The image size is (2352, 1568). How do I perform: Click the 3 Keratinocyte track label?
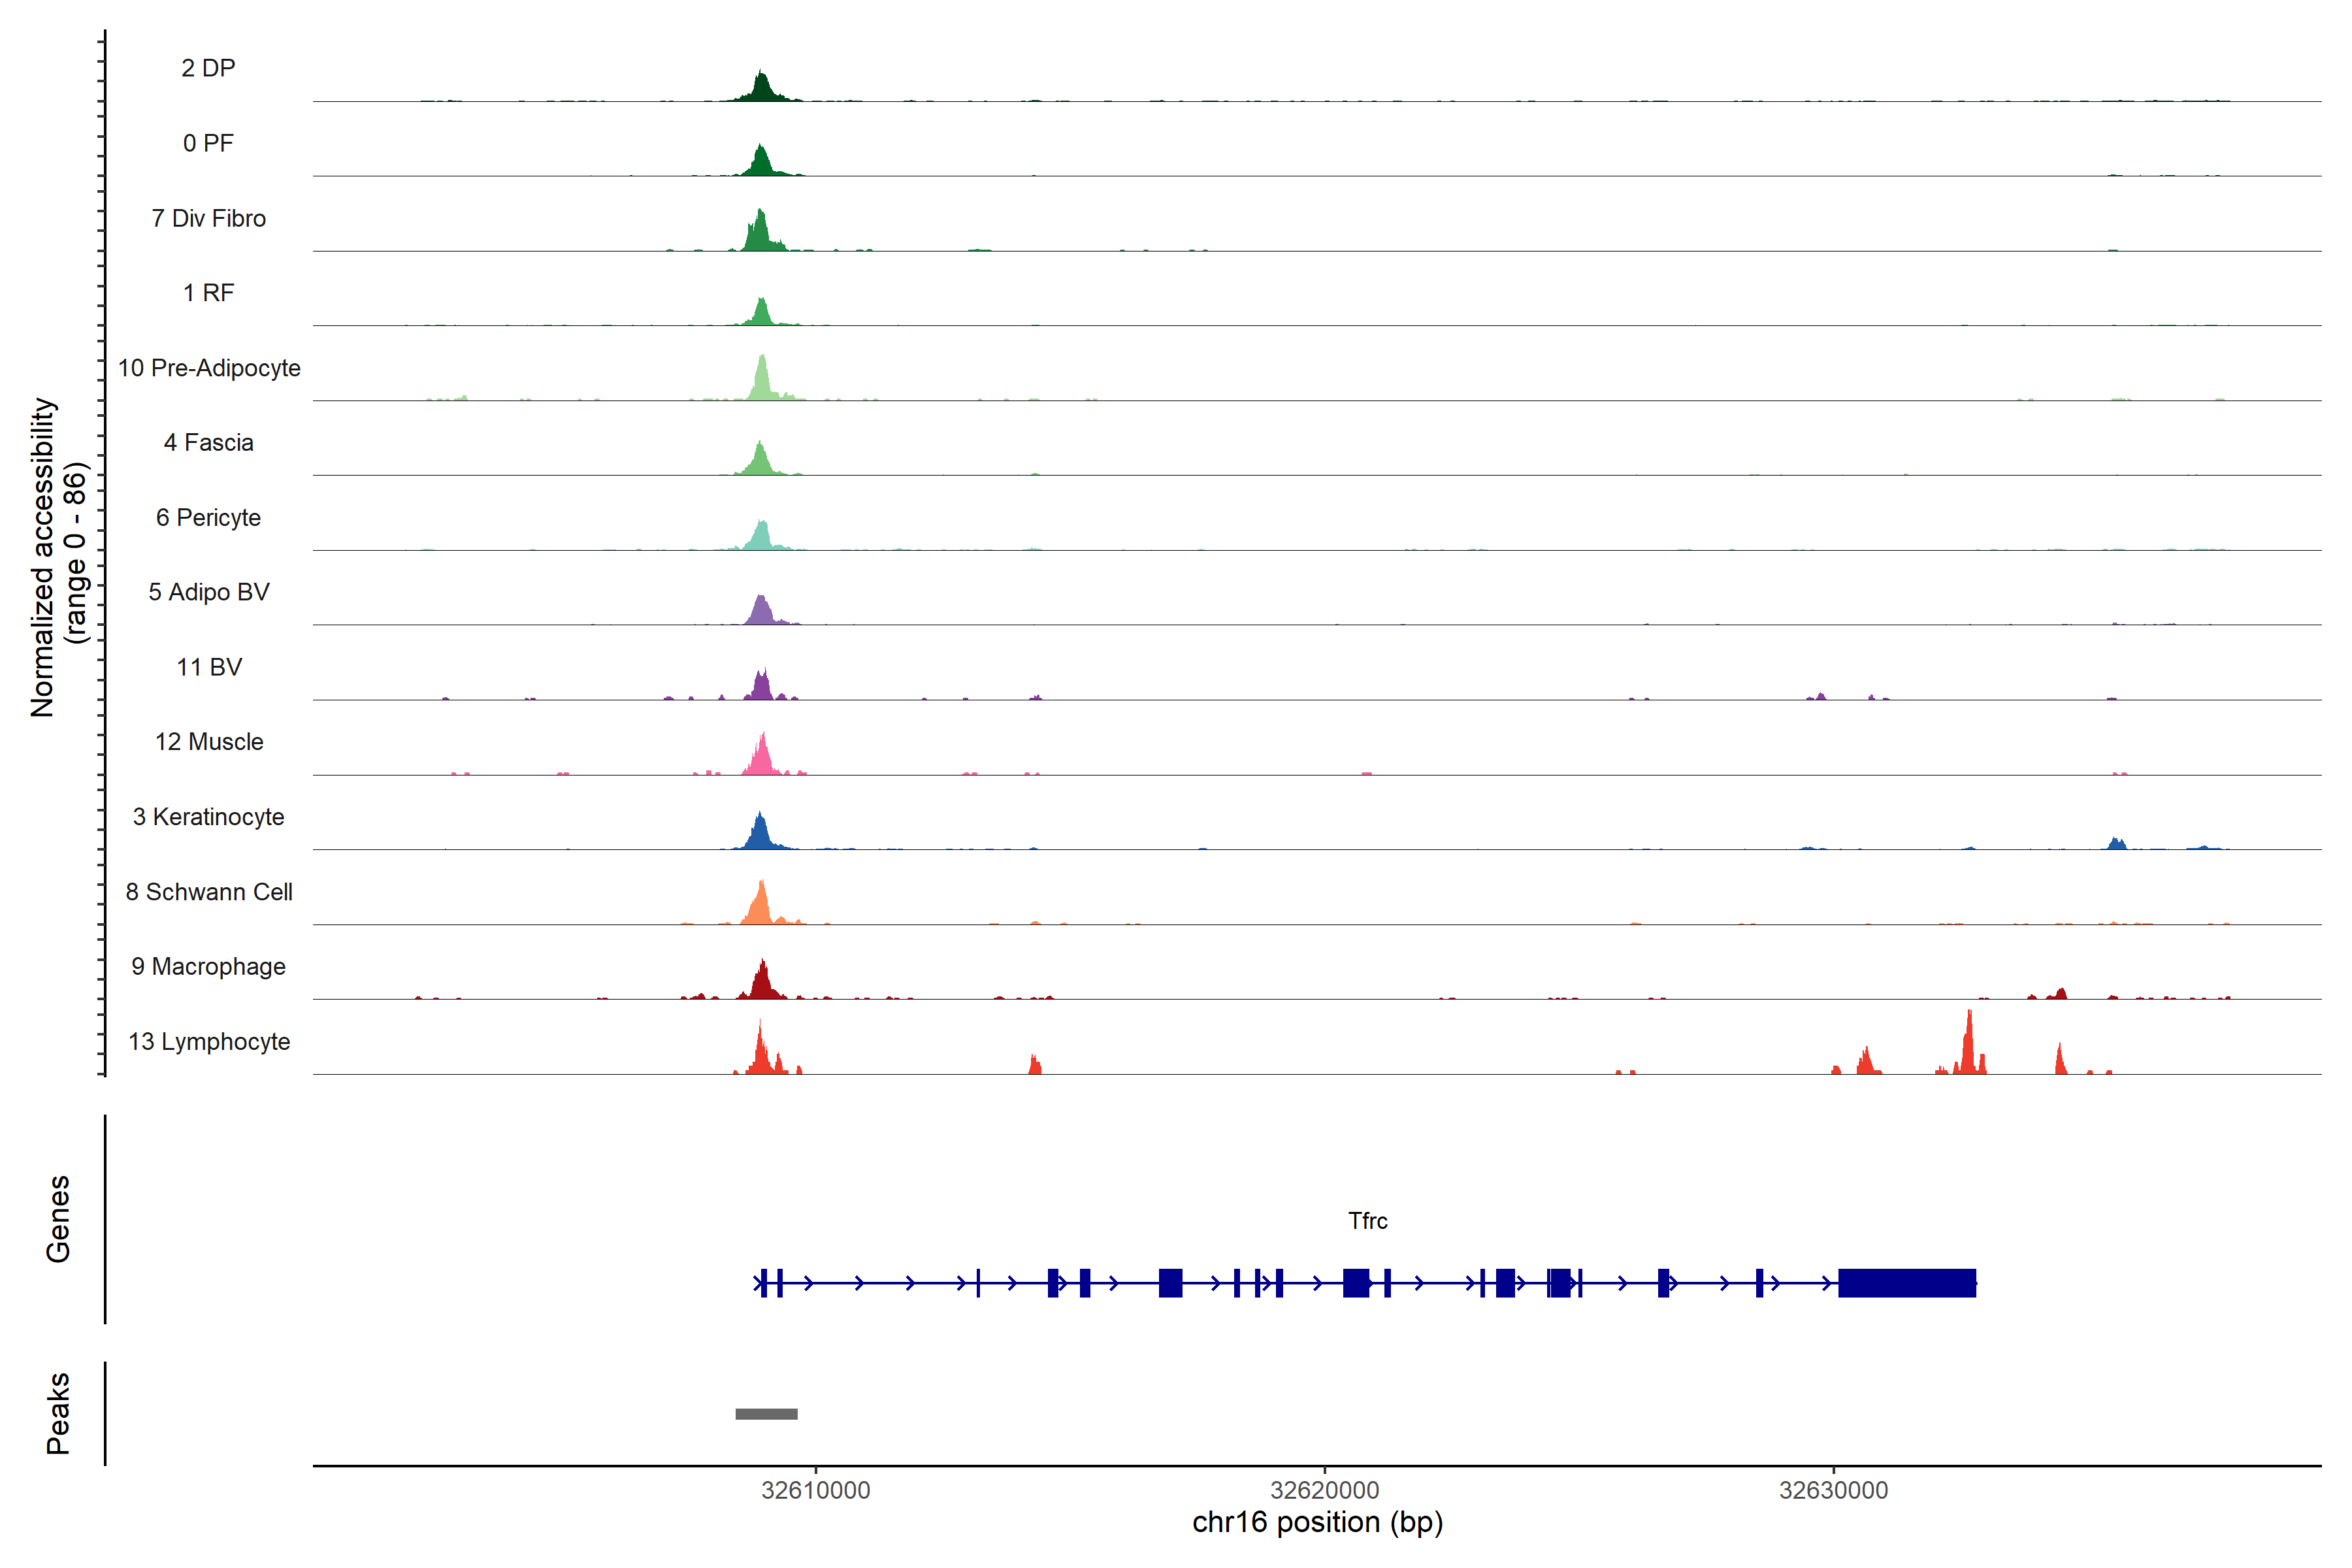coord(209,817)
